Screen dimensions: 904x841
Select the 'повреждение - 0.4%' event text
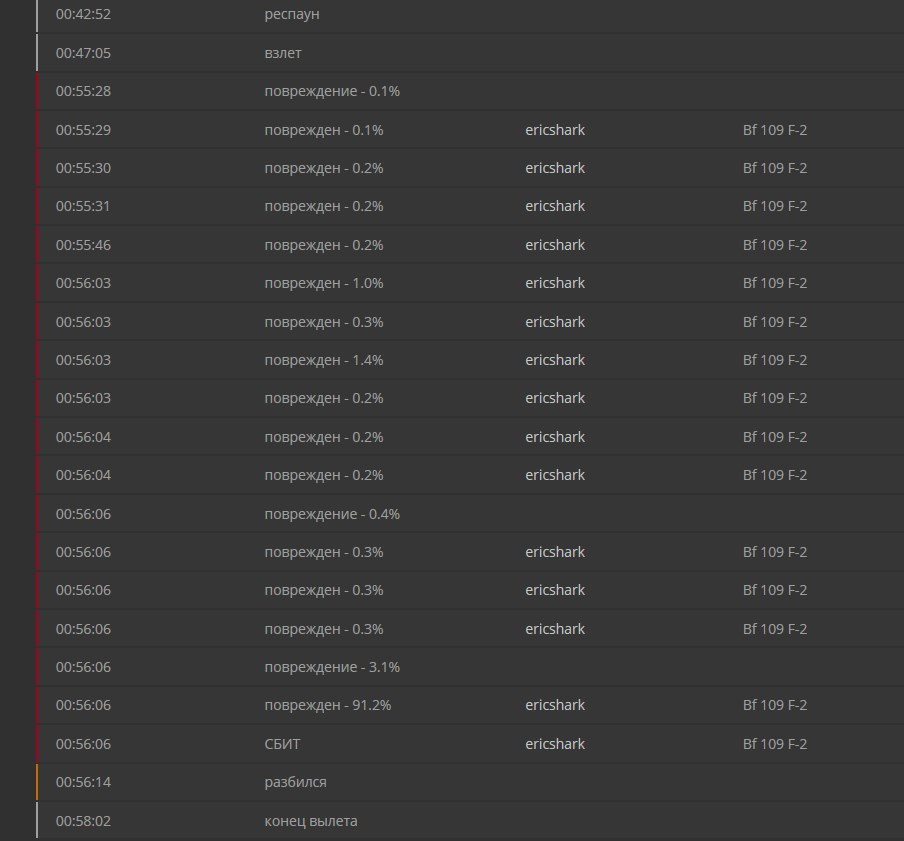[332, 515]
